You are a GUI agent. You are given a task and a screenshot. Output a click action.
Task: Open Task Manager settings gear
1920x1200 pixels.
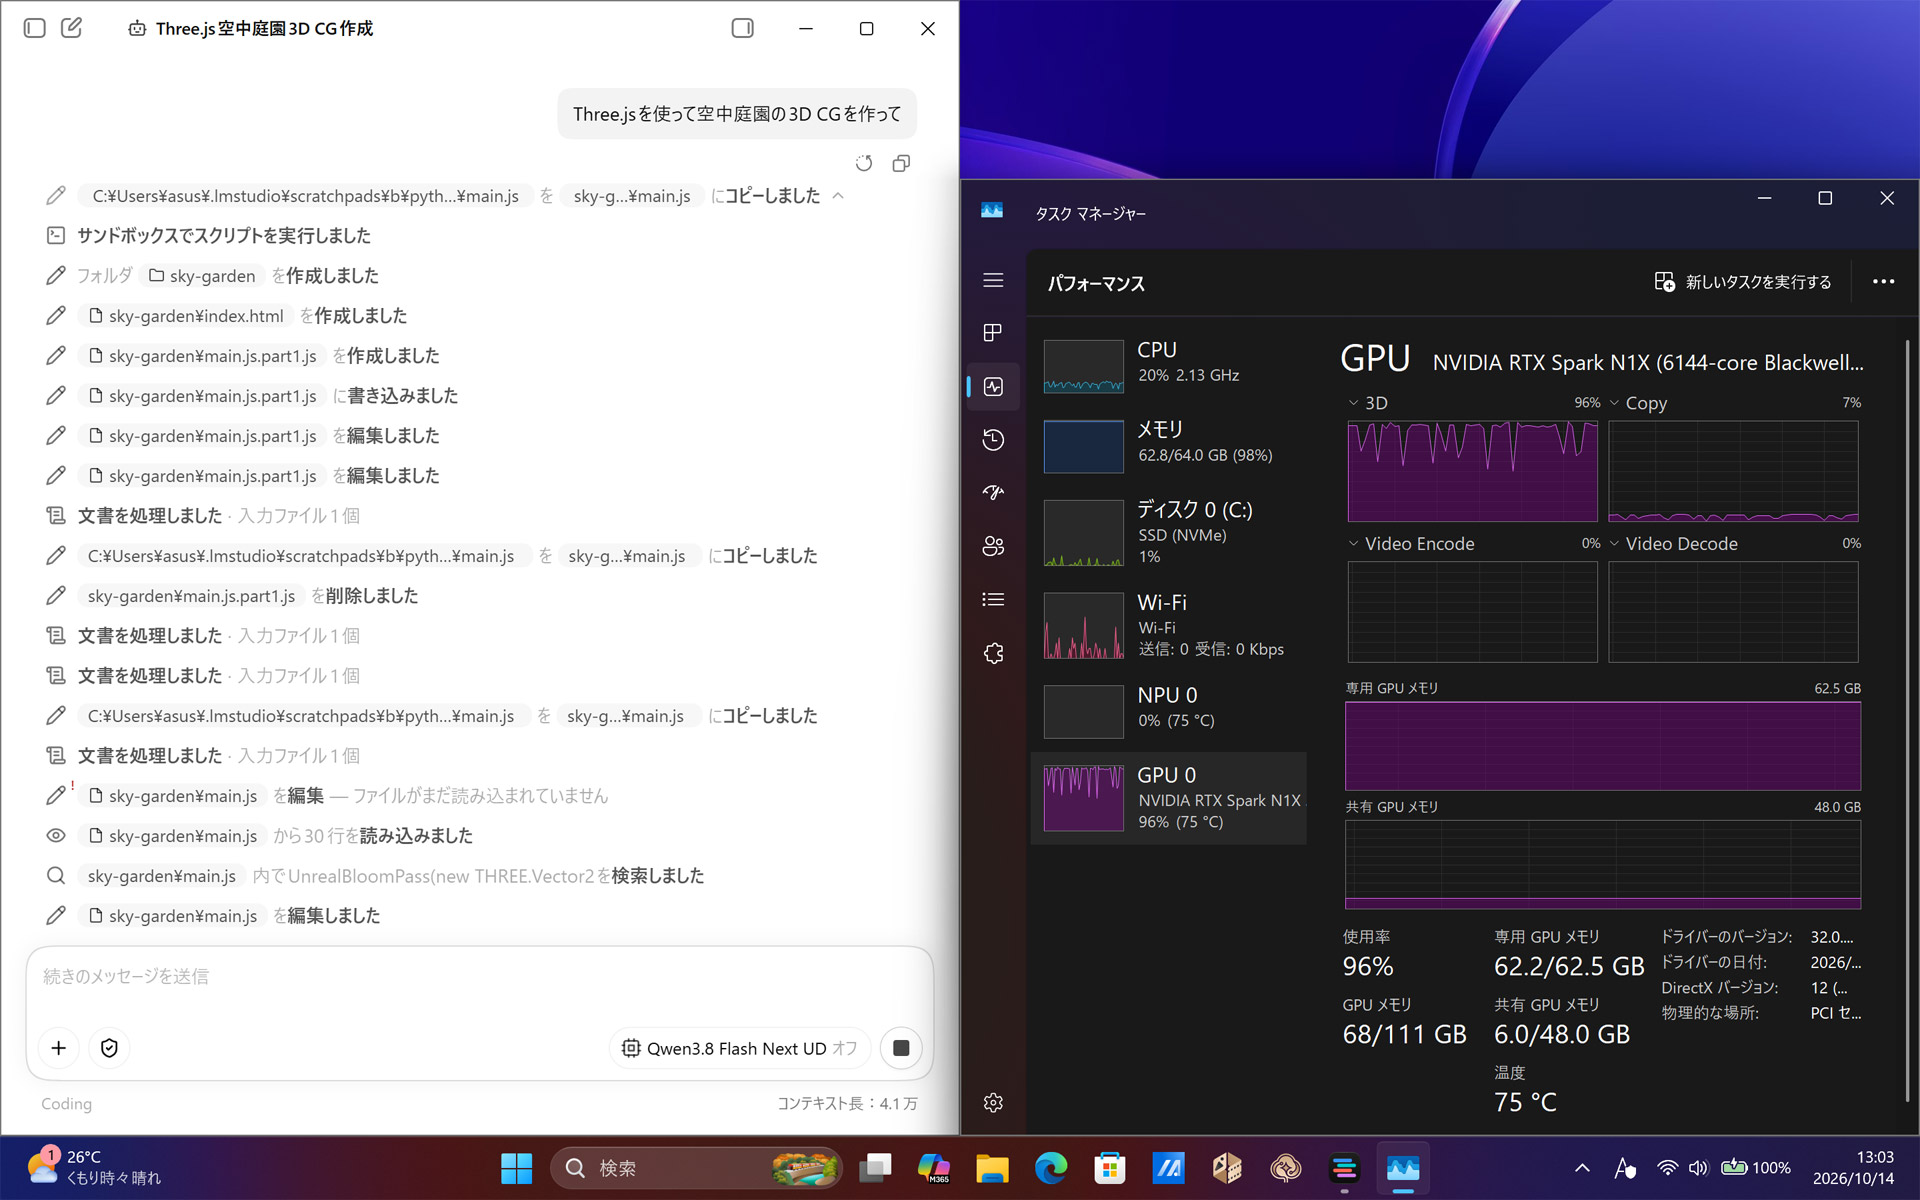click(x=993, y=1102)
